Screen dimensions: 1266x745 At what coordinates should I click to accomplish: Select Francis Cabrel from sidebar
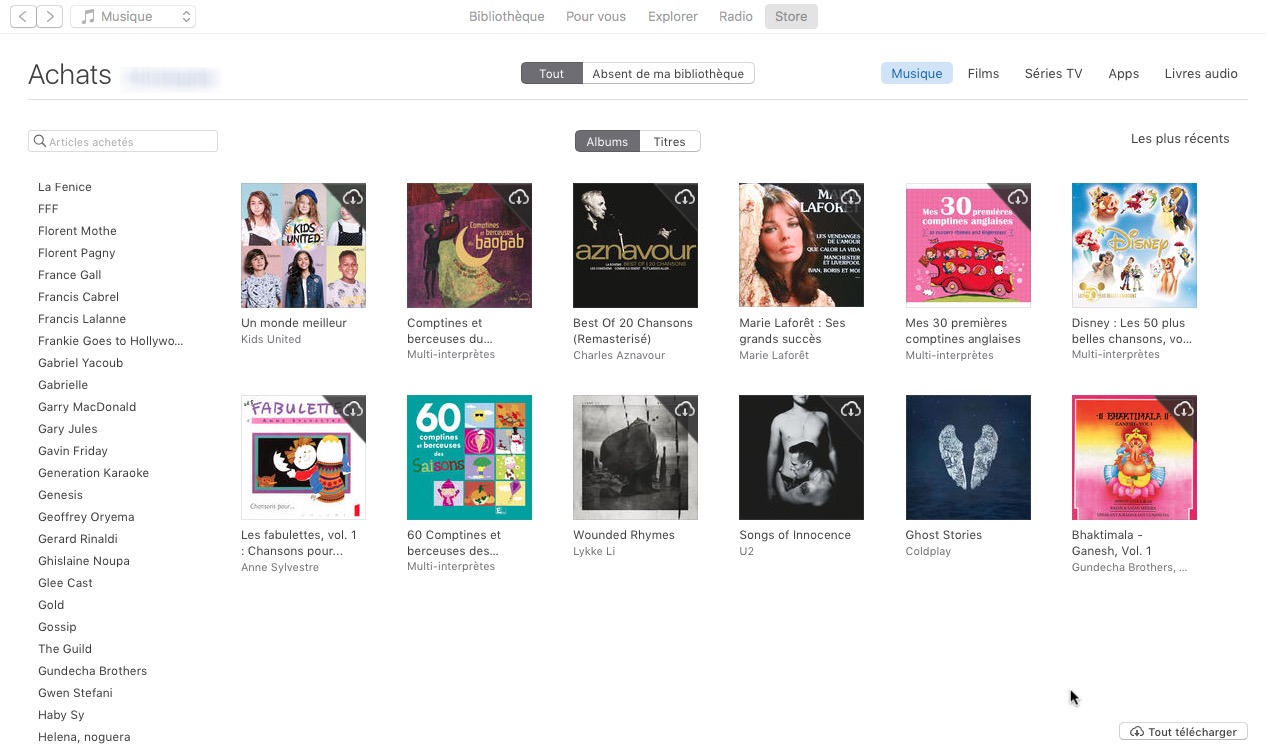[78, 297]
